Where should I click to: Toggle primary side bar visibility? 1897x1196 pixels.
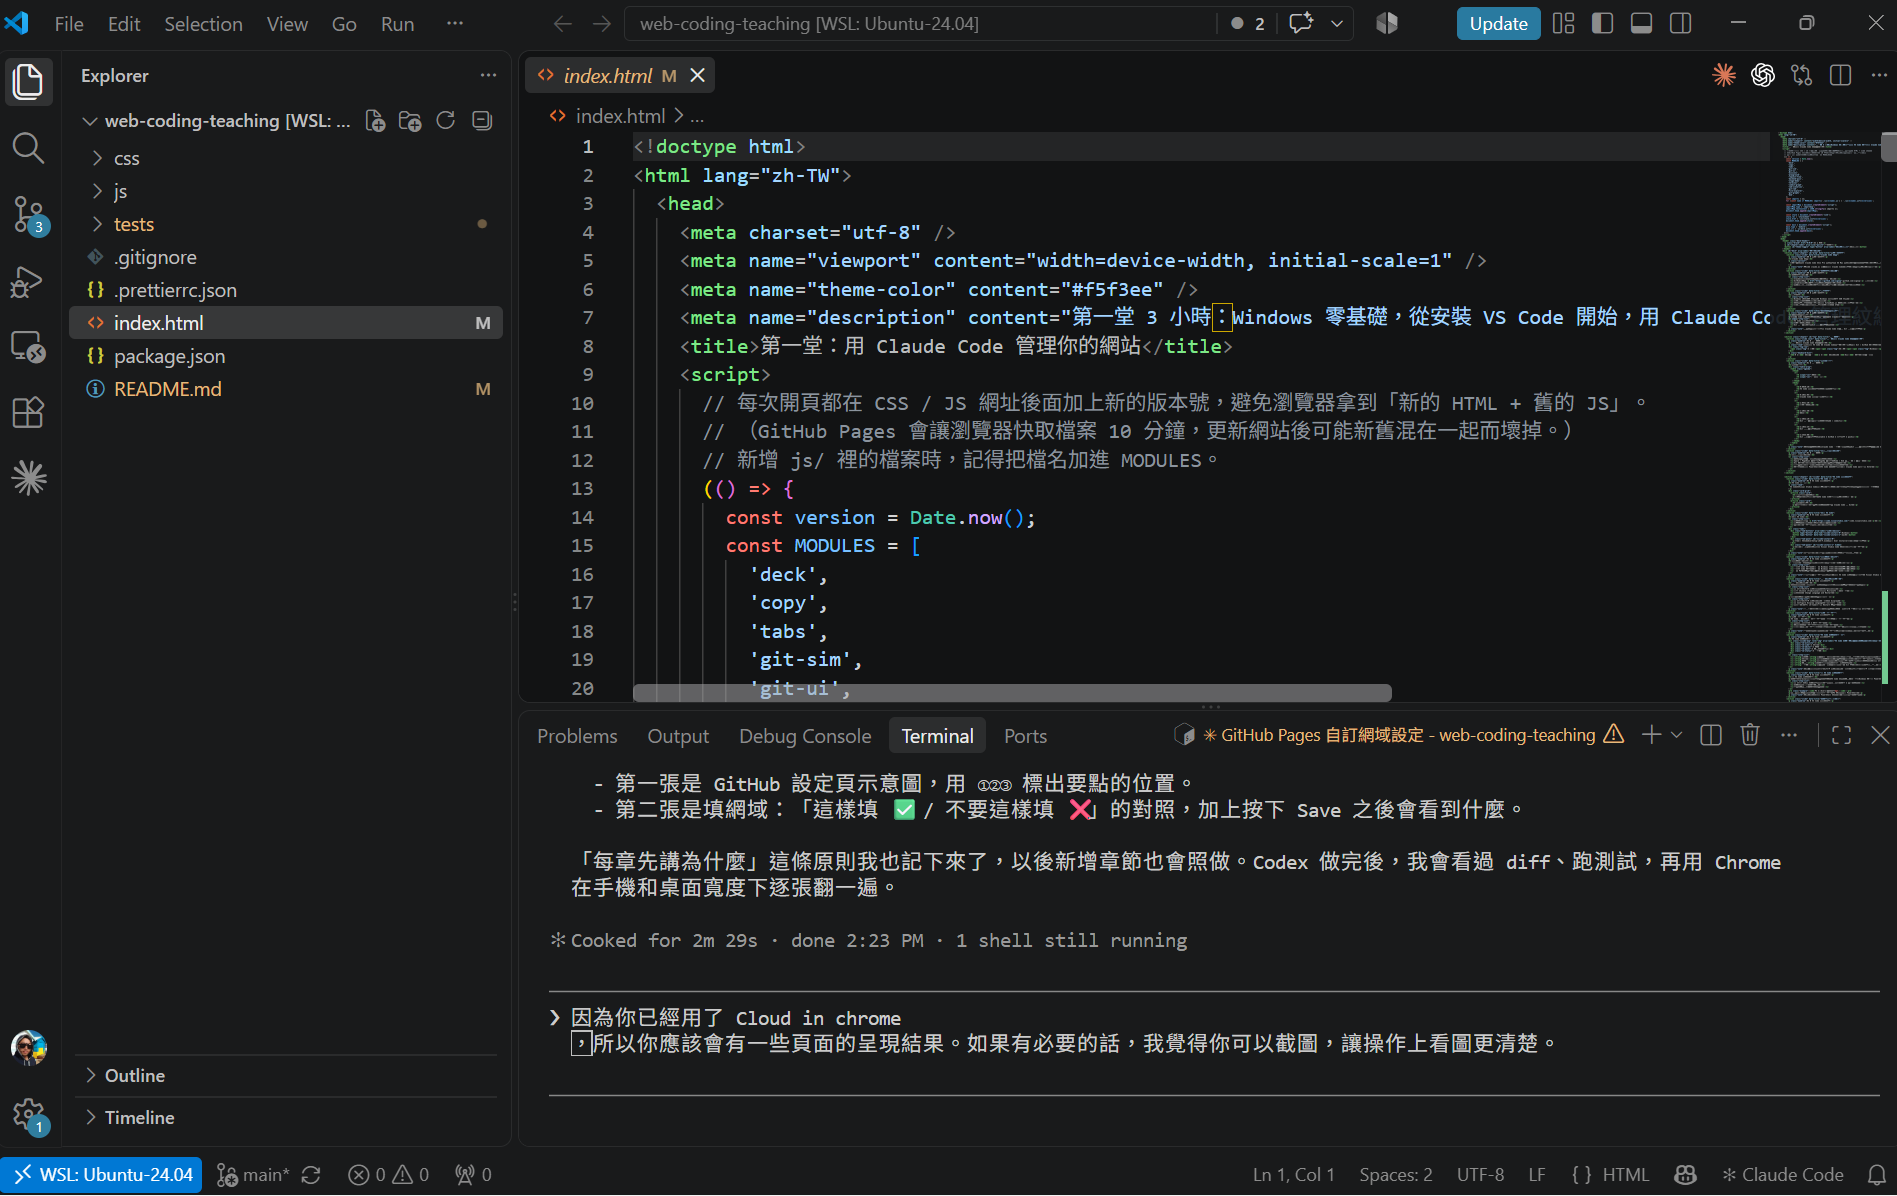click(x=1603, y=23)
